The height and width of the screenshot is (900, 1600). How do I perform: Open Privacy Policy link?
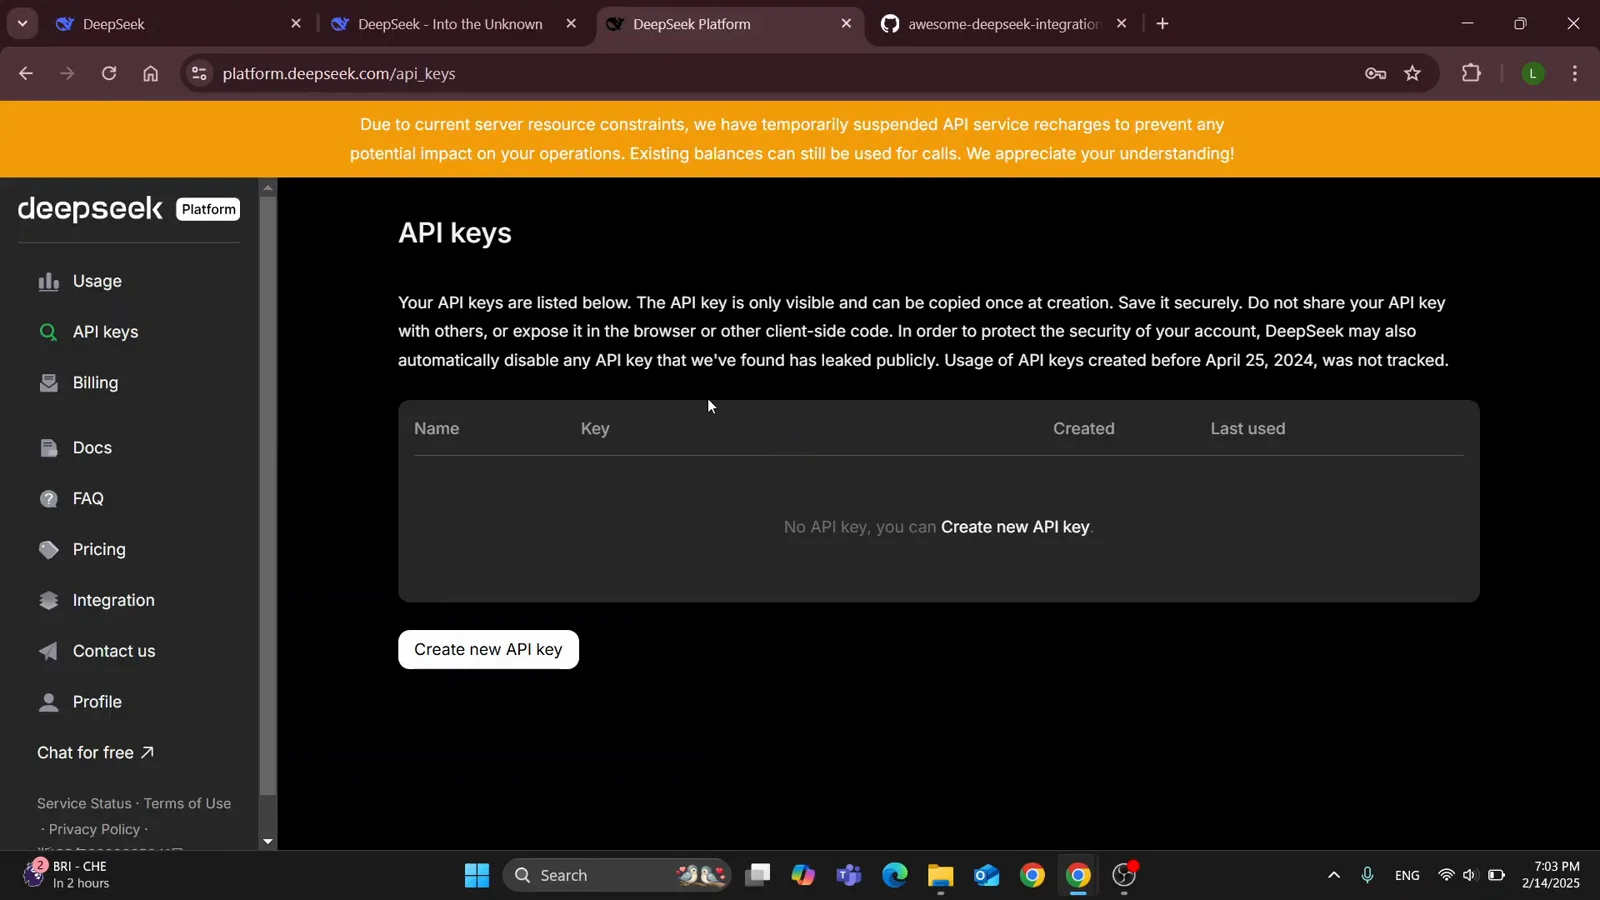point(94,830)
